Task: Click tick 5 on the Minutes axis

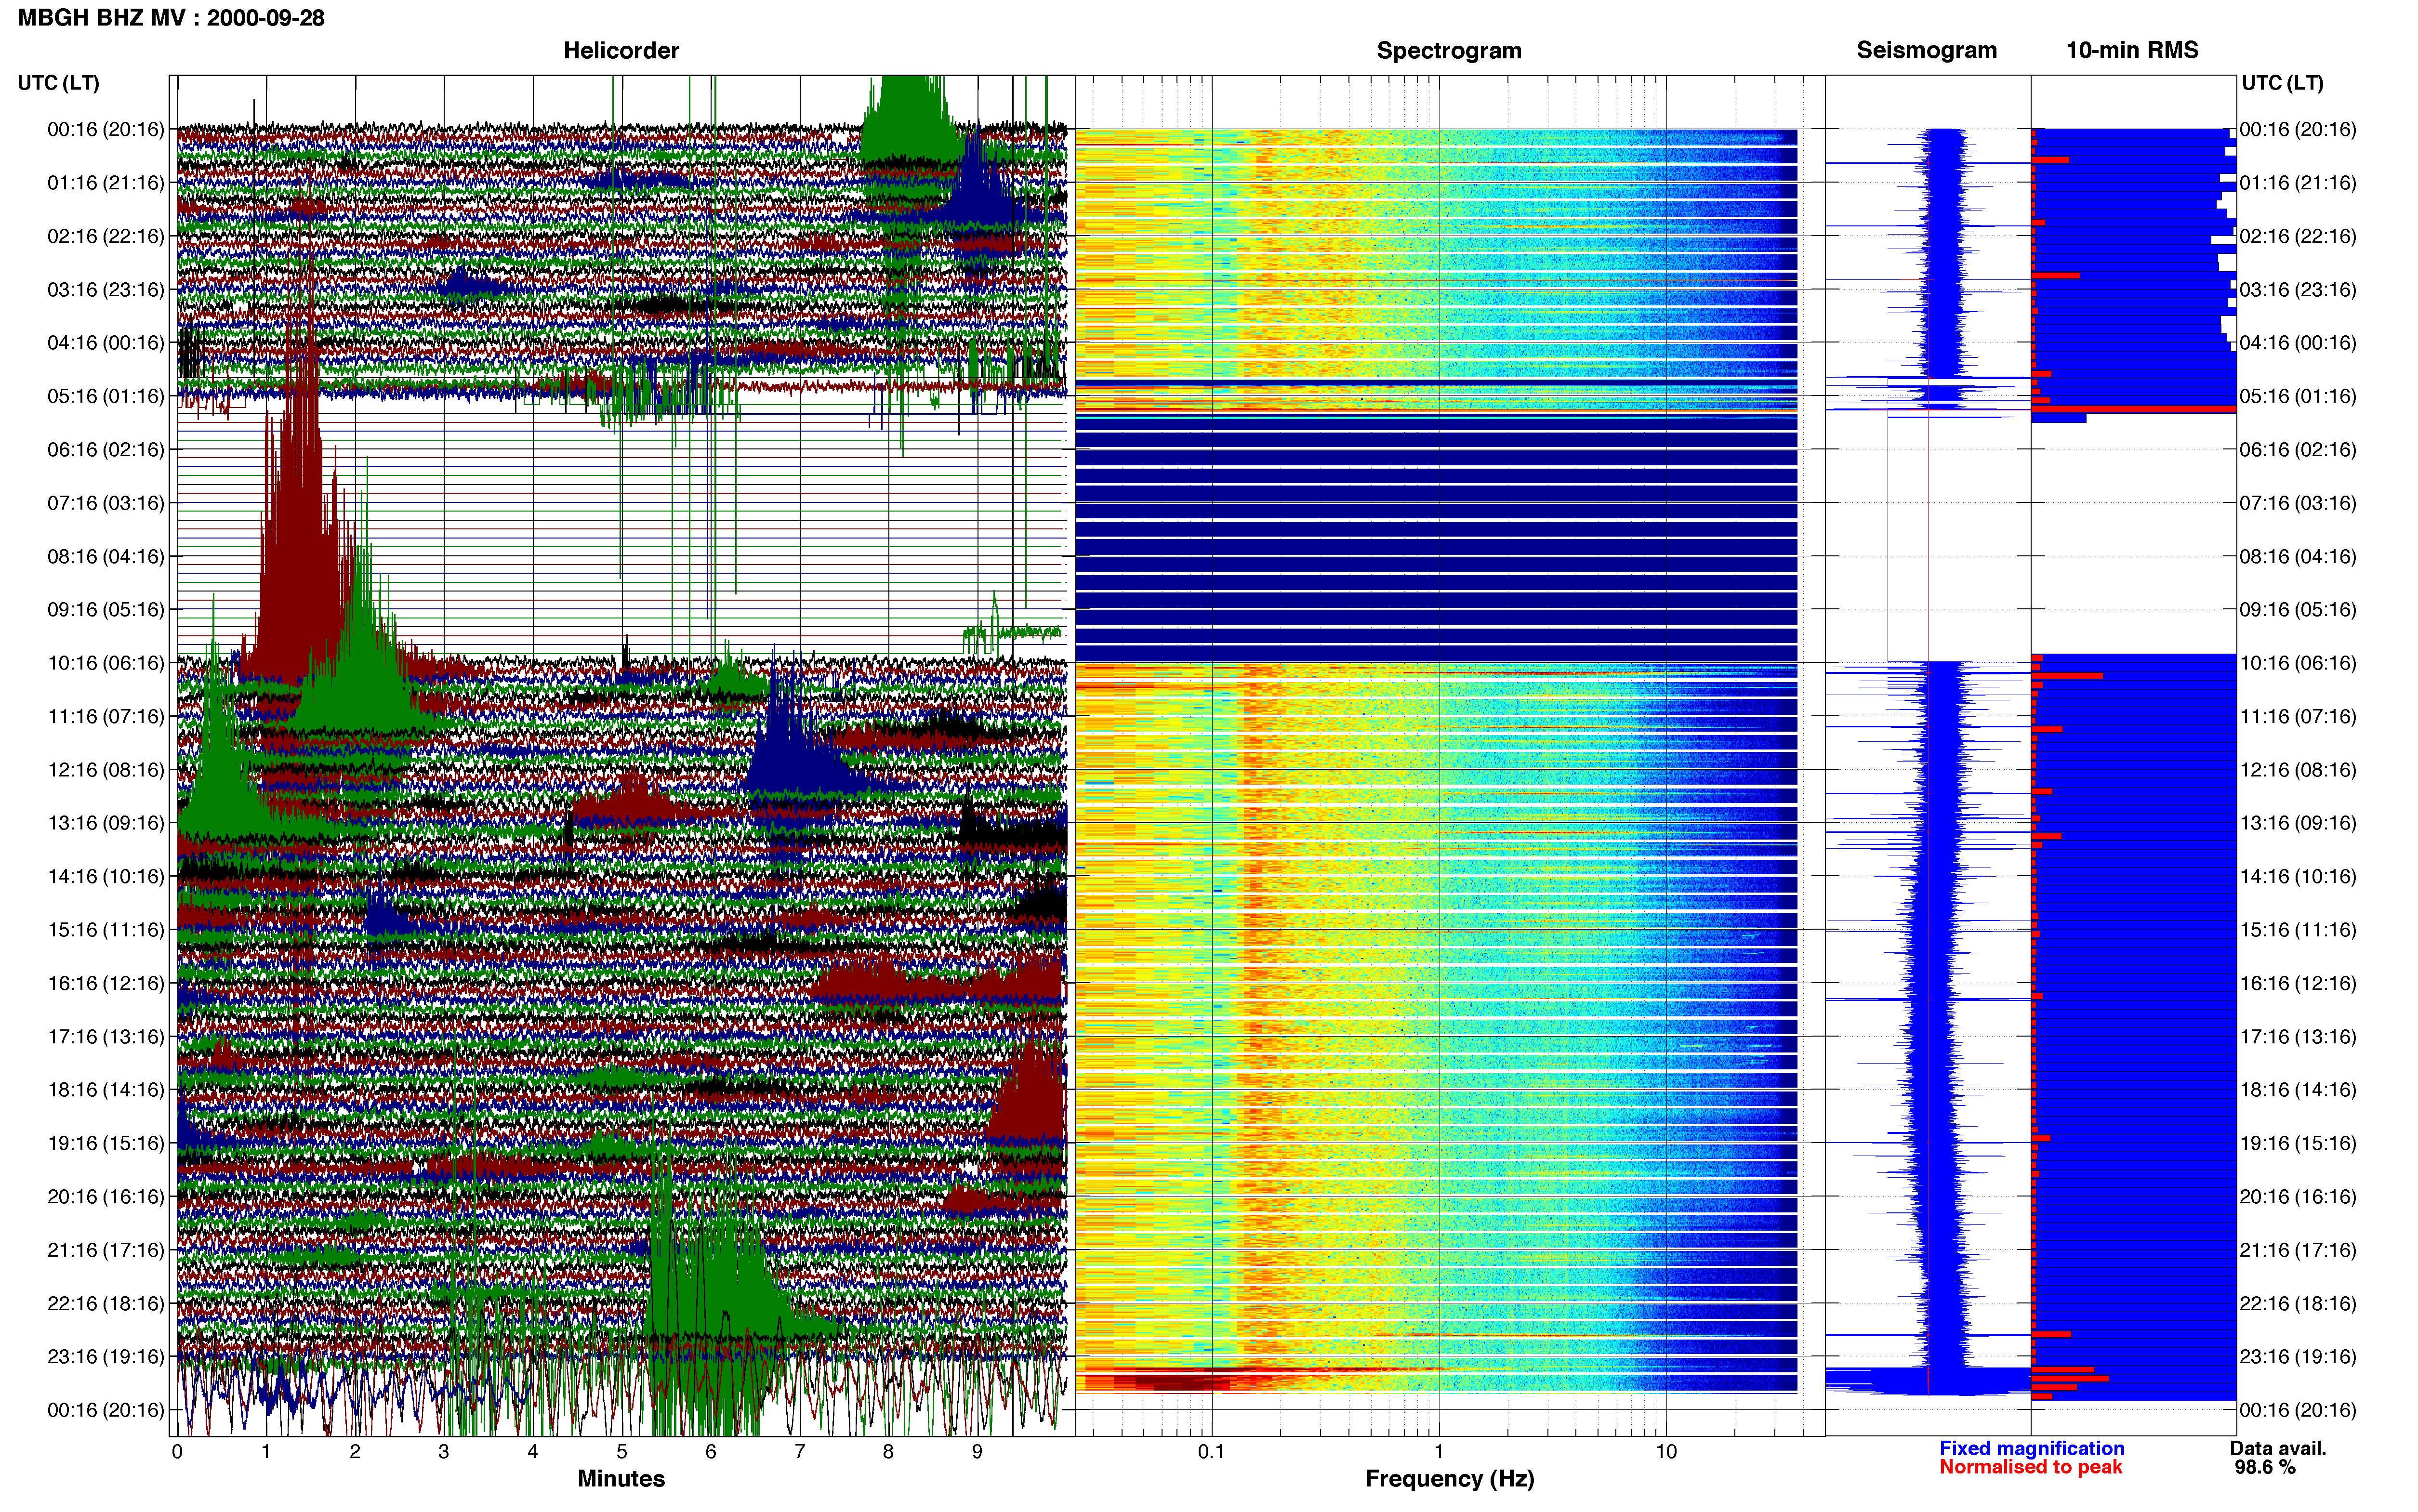Action: (621, 1452)
